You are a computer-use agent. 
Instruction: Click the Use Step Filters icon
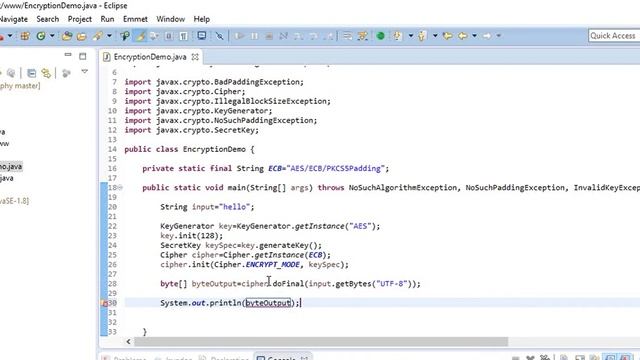tap(362, 36)
